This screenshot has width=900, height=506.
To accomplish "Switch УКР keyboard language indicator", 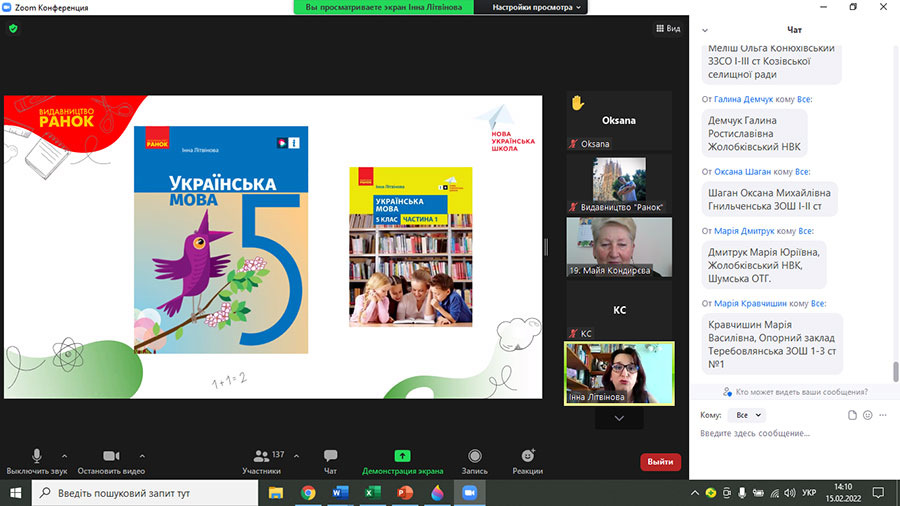I will pyautogui.click(x=809, y=493).
